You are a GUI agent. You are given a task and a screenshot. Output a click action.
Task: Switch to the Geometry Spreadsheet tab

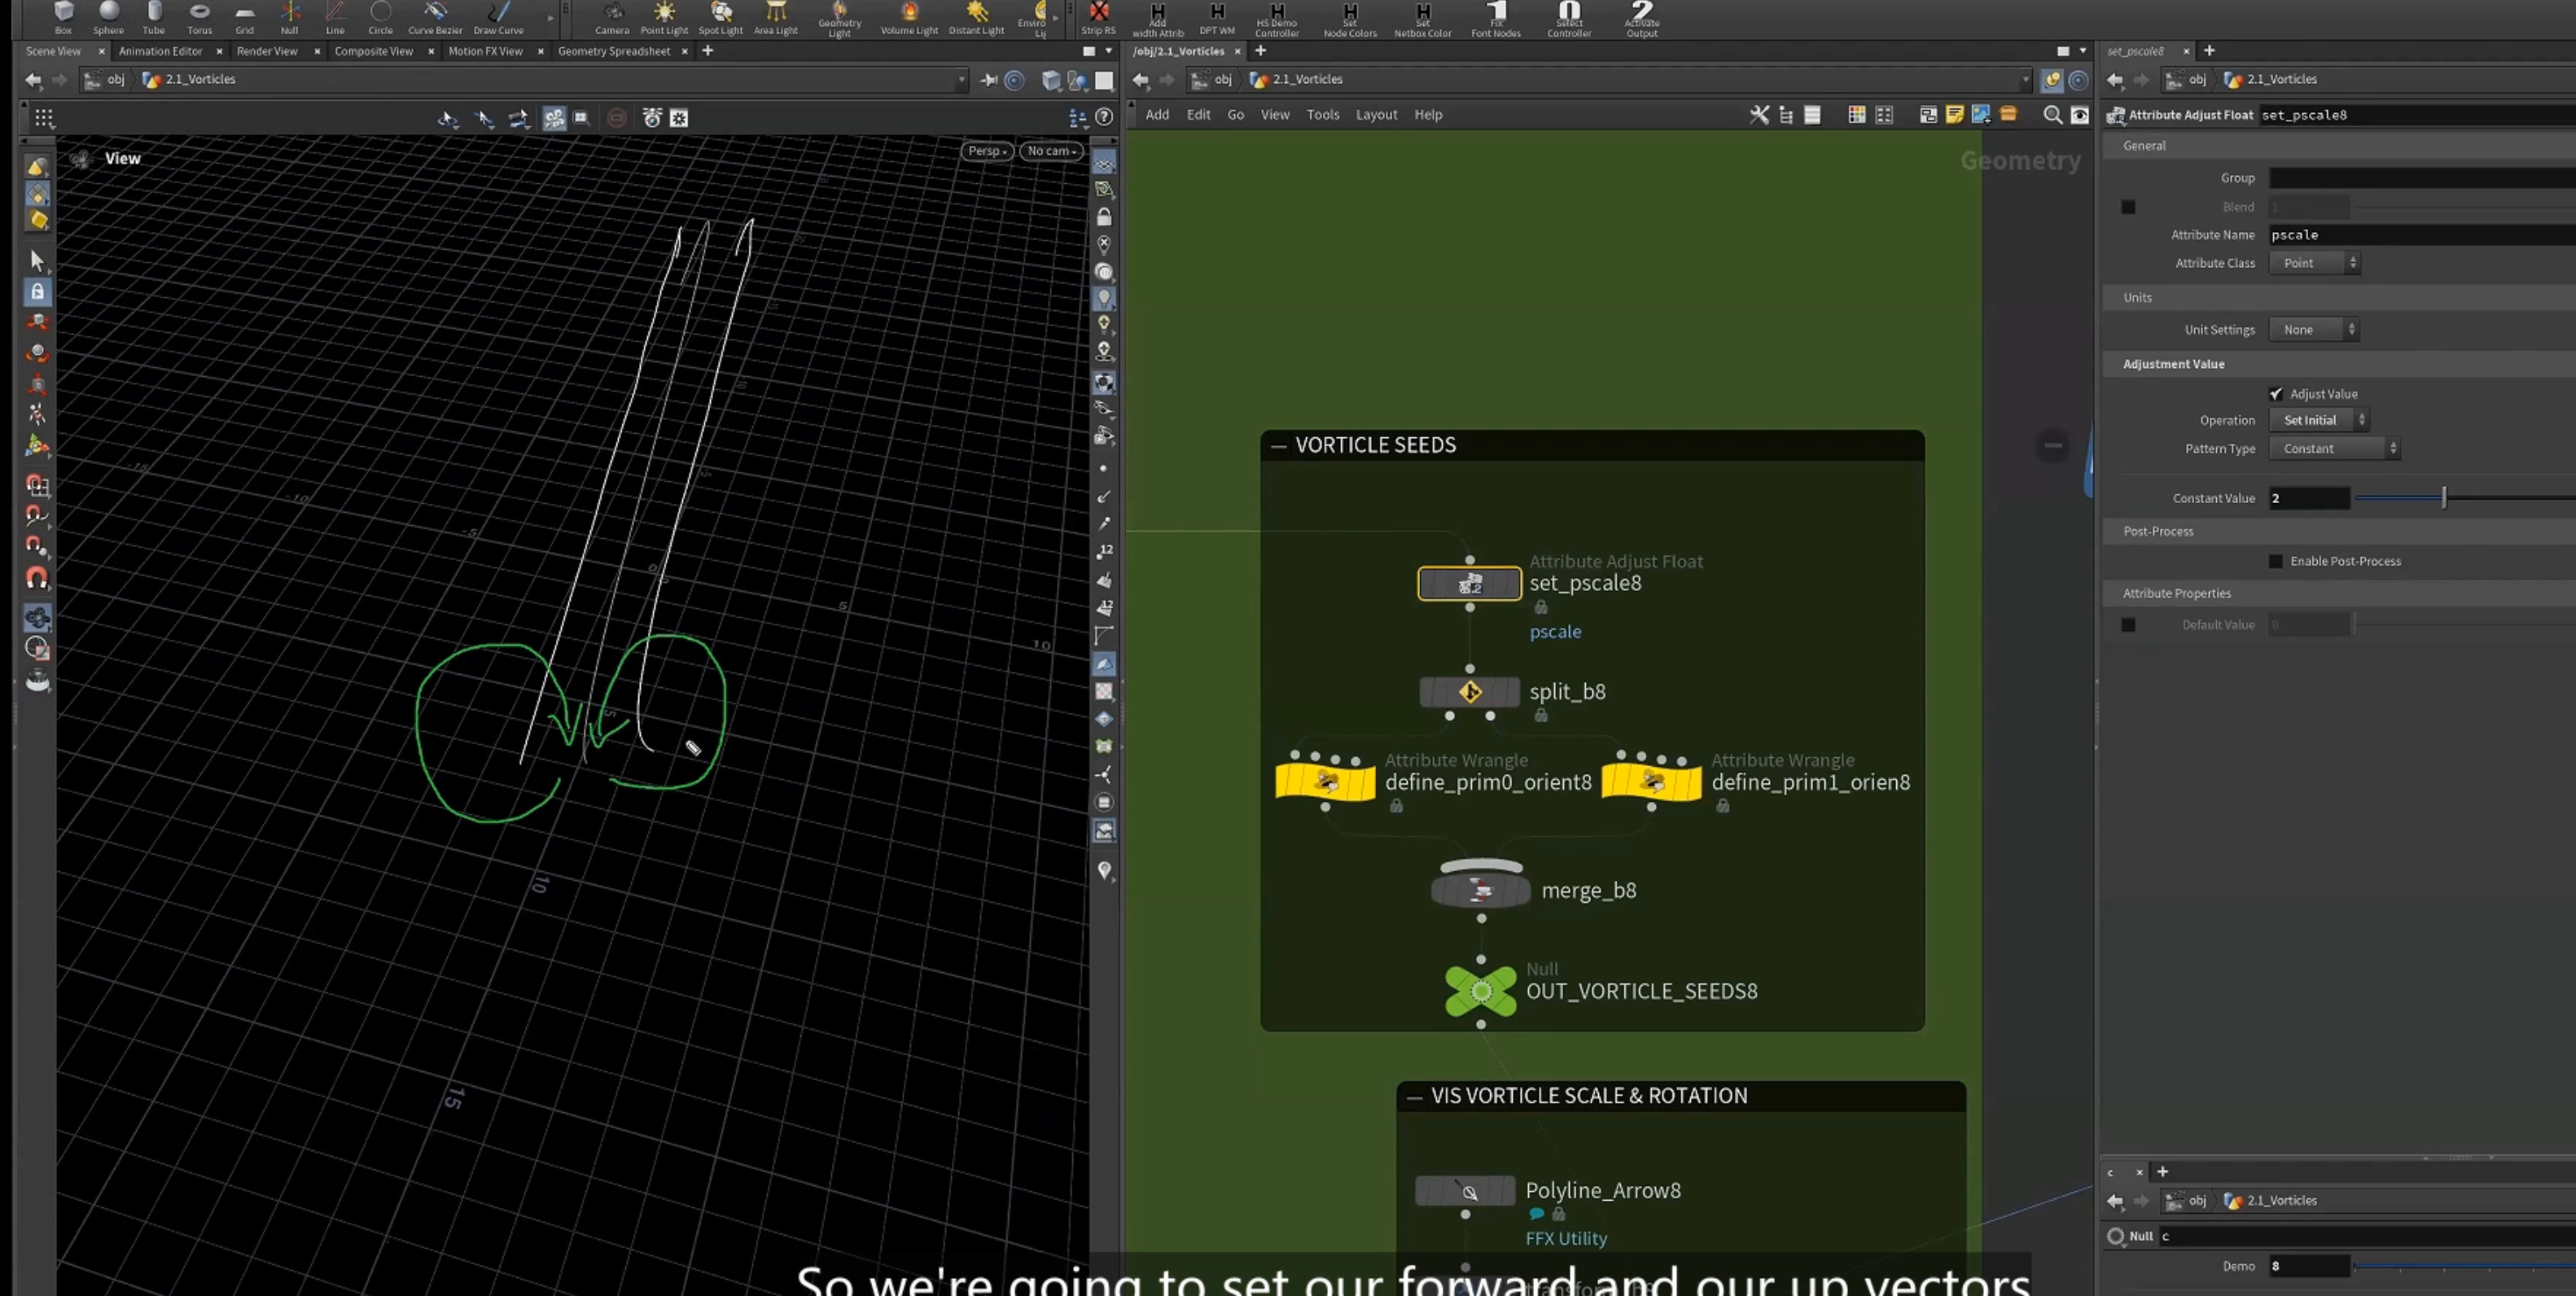click(614, 51)
